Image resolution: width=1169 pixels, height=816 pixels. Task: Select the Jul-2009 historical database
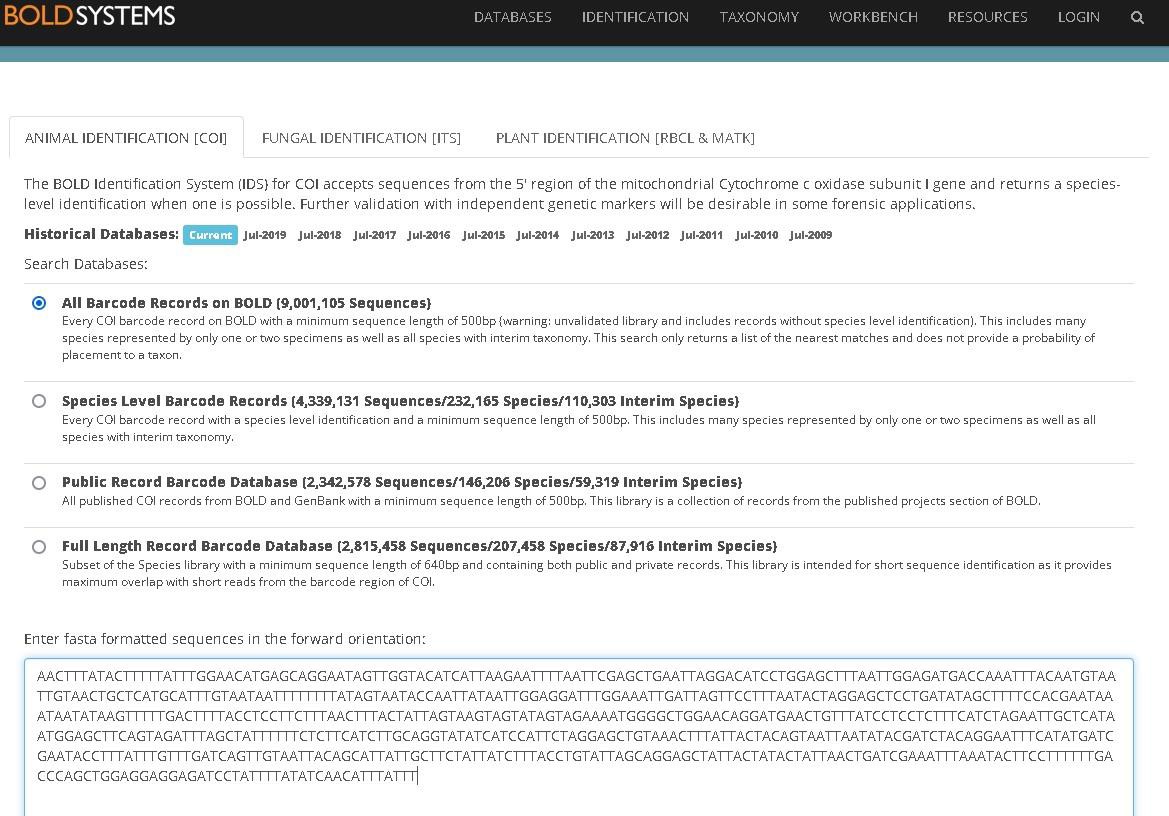pyautogui.click(x=810, y=235)
